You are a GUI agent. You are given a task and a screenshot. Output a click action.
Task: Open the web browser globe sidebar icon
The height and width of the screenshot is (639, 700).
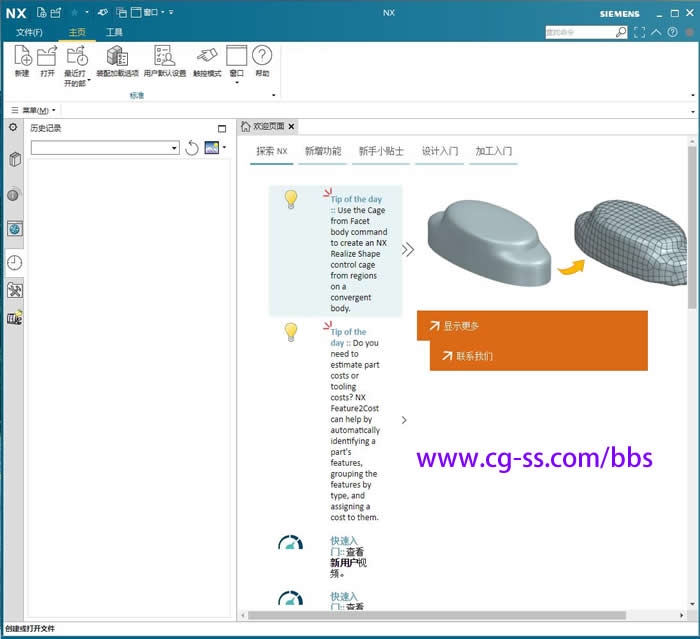tap(15, 228)
